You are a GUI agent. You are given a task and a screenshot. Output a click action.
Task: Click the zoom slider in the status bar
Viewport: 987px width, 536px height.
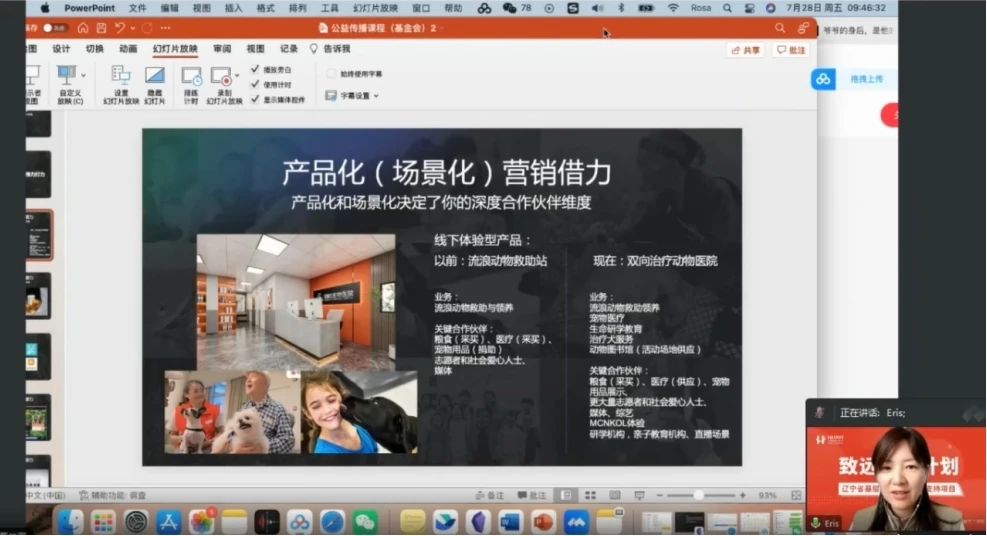[x=699, y=495]
